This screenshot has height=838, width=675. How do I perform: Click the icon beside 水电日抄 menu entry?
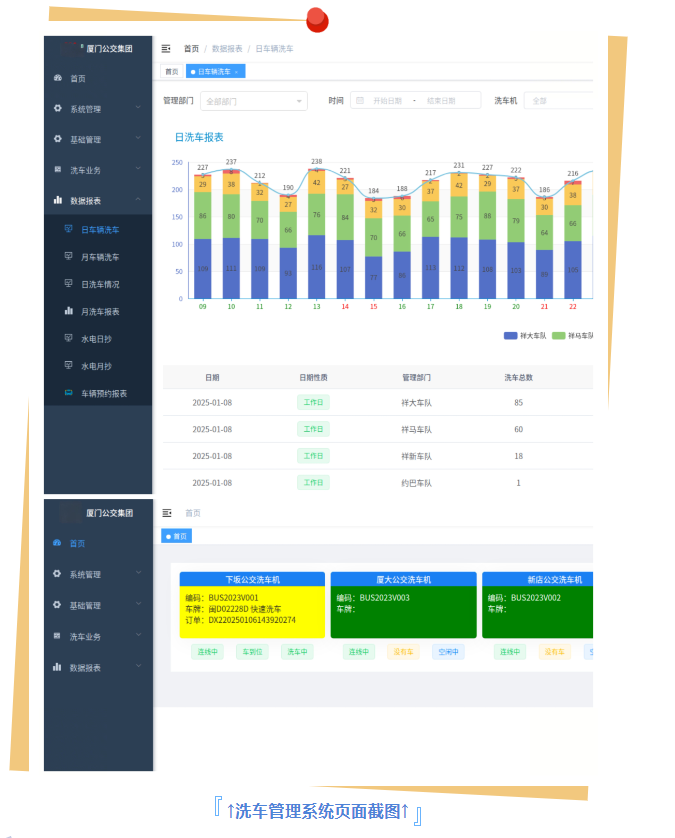coord(68,339)
